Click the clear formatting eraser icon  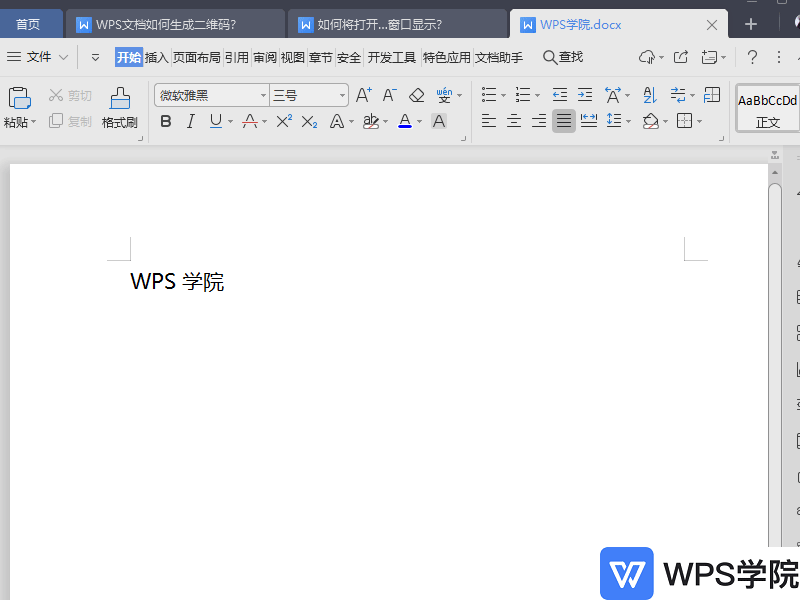(x=416, y=95)
